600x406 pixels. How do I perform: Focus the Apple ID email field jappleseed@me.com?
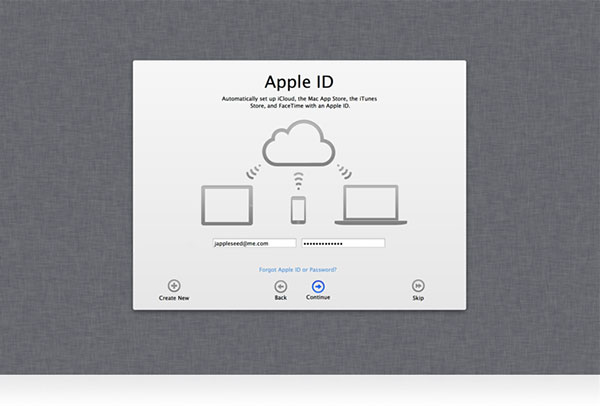(x=254, y=243)
